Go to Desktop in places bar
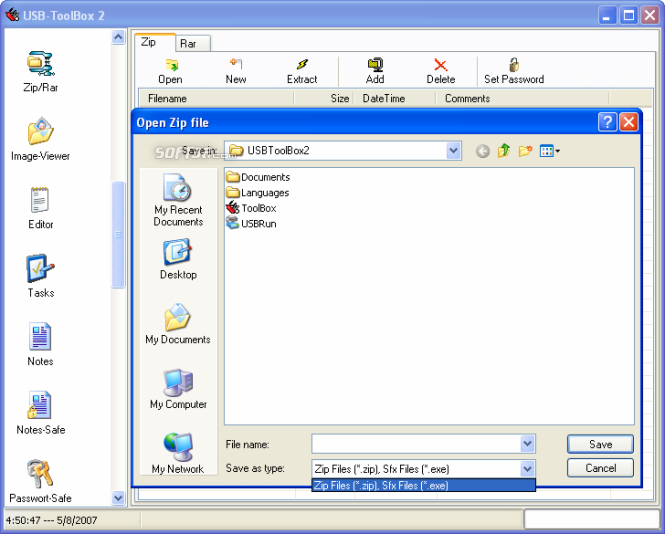Screen dimensions: 665x534 click(x=178, y=259)
